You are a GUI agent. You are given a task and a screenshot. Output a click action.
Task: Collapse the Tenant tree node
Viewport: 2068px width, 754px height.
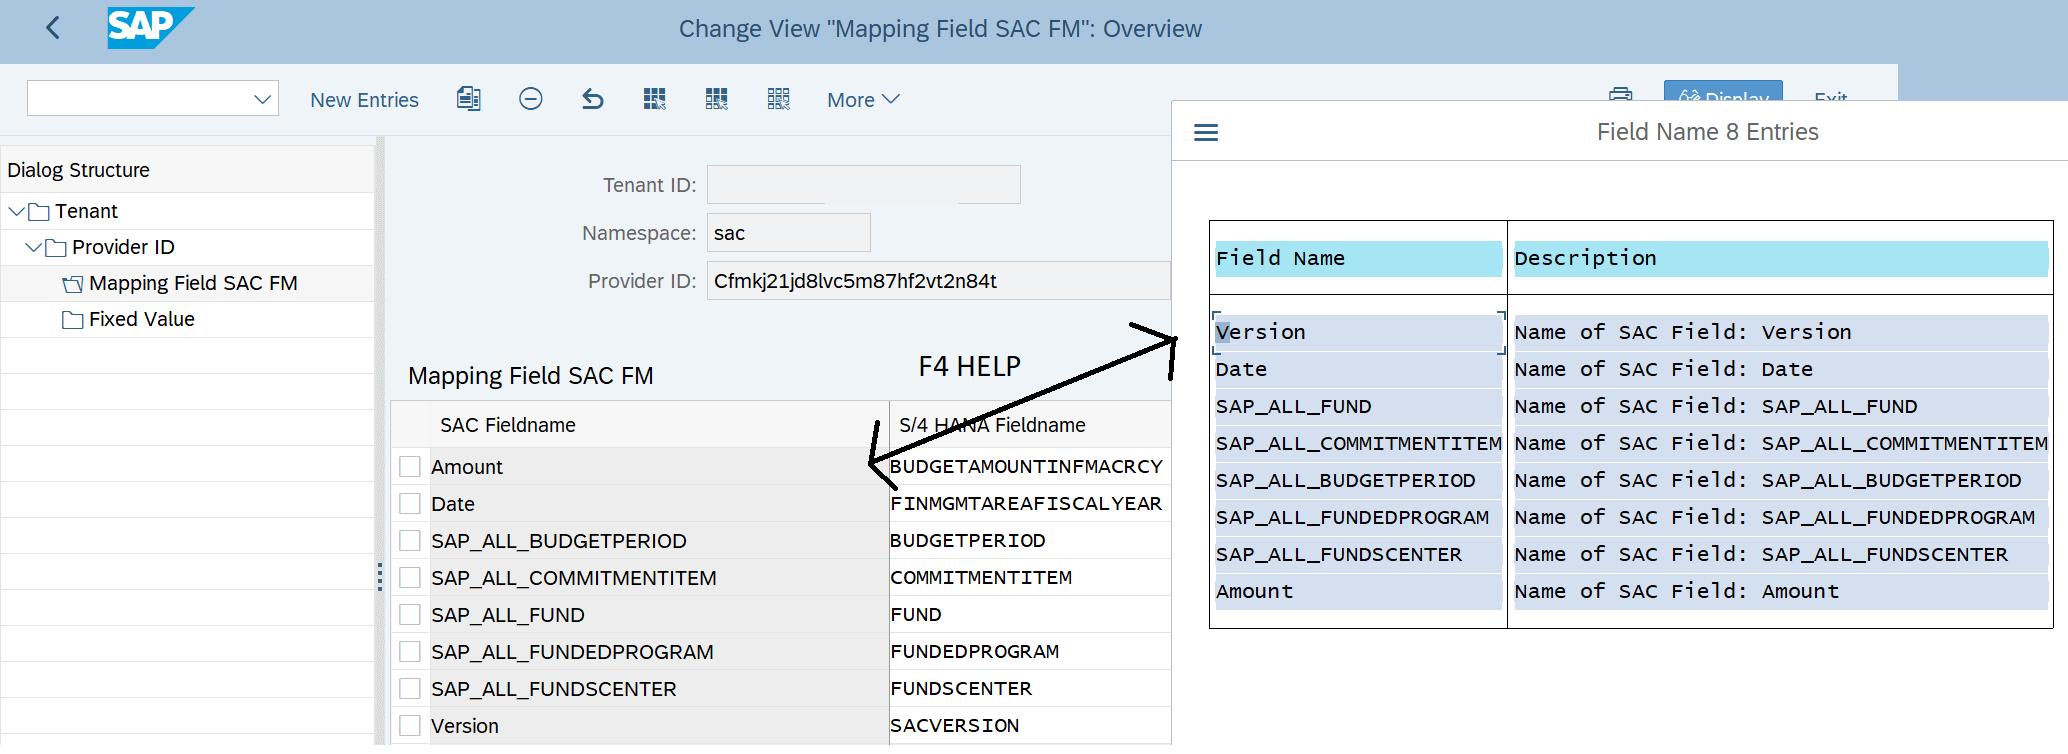(x=16, y=211)
